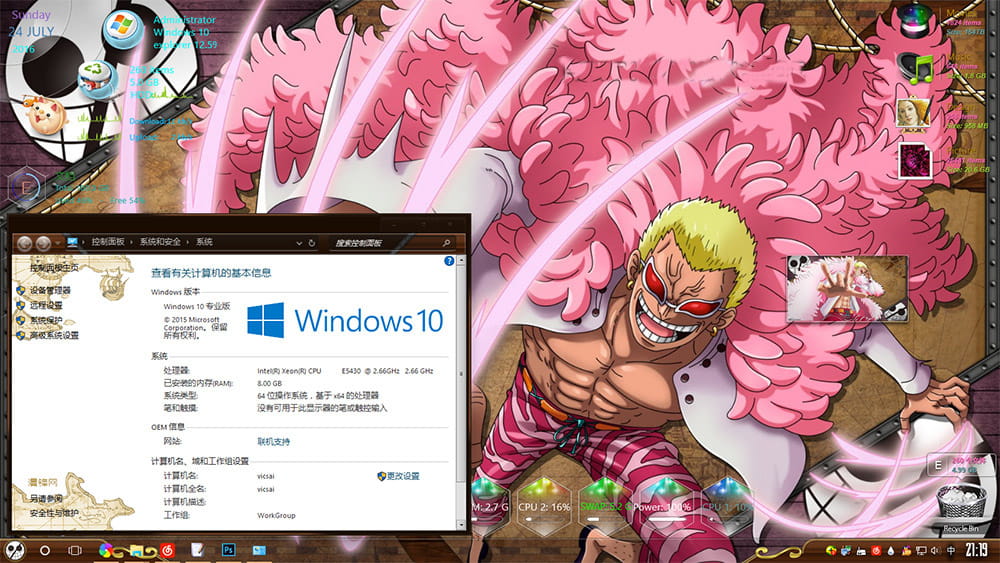This screenshot has width=1000, height=563.
Task: Open File Explorer from the taskbar
Action: point(136,550)
